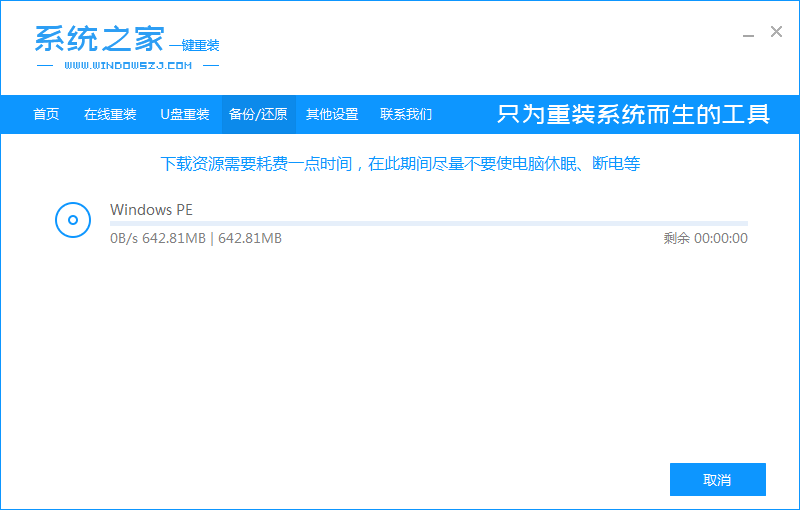Click the Windows PE download progress bar
Viewport: 800px width, 510px height.
(x=428, y=223)
